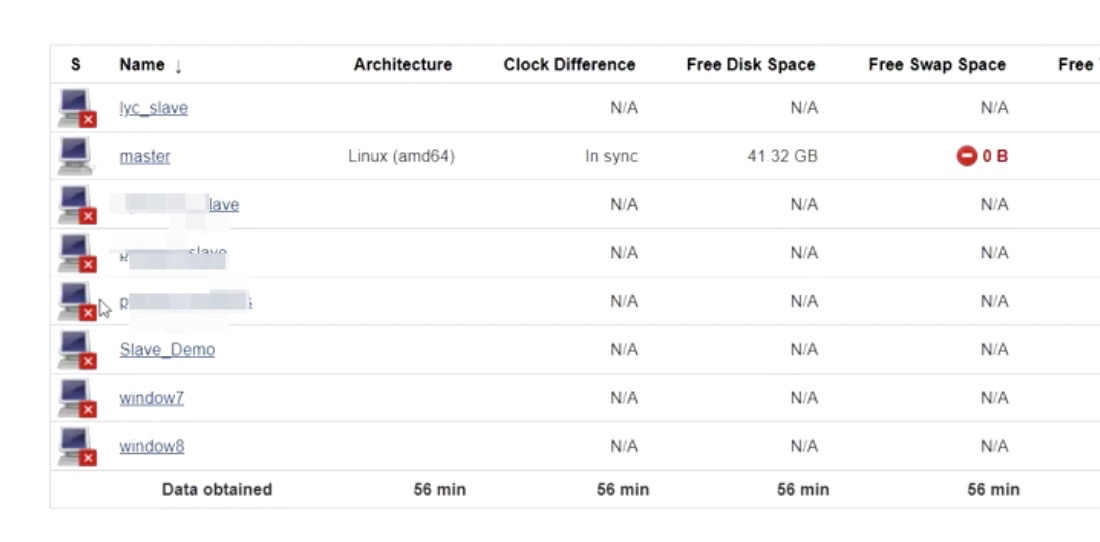Viewport: 1100px width, 542px height.
Task: Click the offline icon beside Slave_Demo
Action: click(76, 350)
